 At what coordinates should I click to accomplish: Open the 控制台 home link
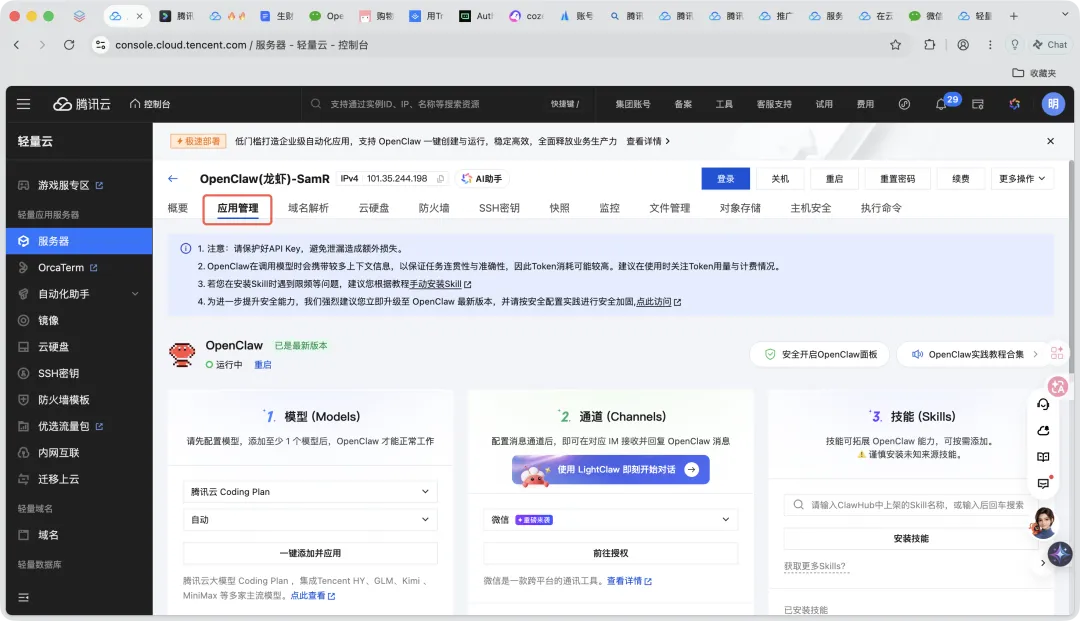[149, 104]
